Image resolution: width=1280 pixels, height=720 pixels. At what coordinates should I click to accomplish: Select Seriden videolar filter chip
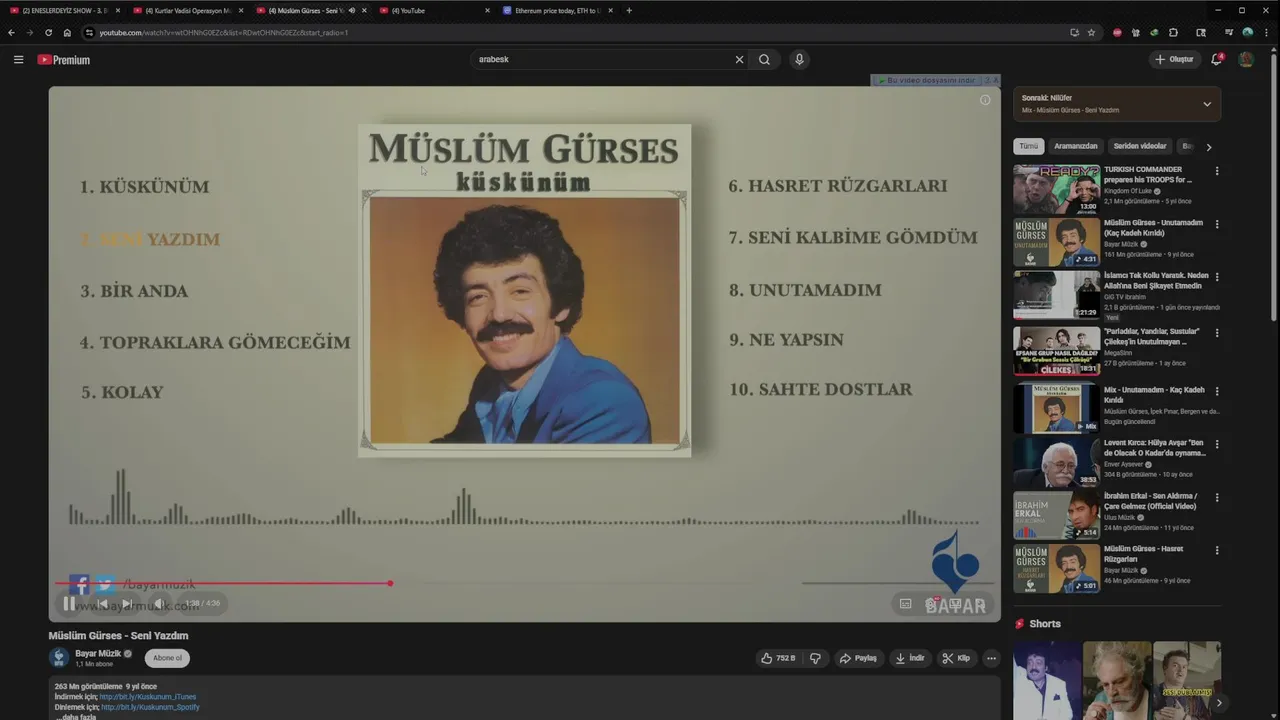(x=1140, y=146)
